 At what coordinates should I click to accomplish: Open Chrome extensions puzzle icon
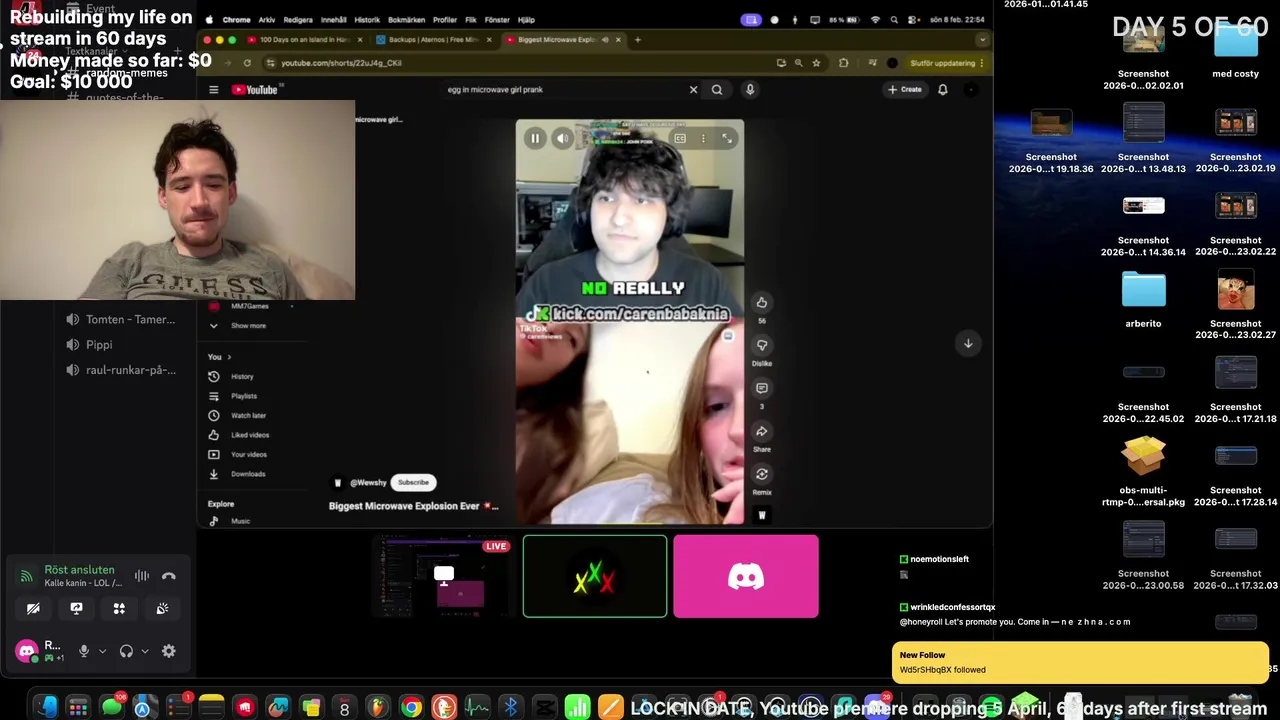tap(844, 63)
